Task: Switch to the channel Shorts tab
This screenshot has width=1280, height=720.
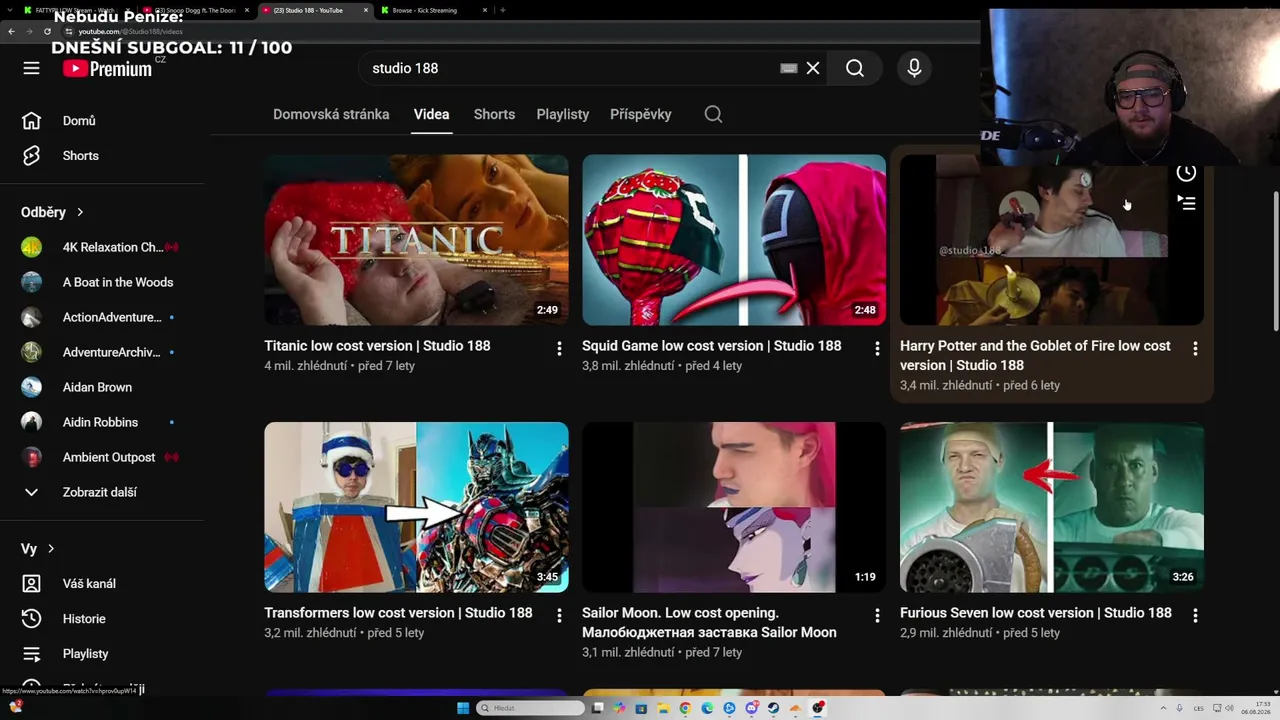Action: 494,114
